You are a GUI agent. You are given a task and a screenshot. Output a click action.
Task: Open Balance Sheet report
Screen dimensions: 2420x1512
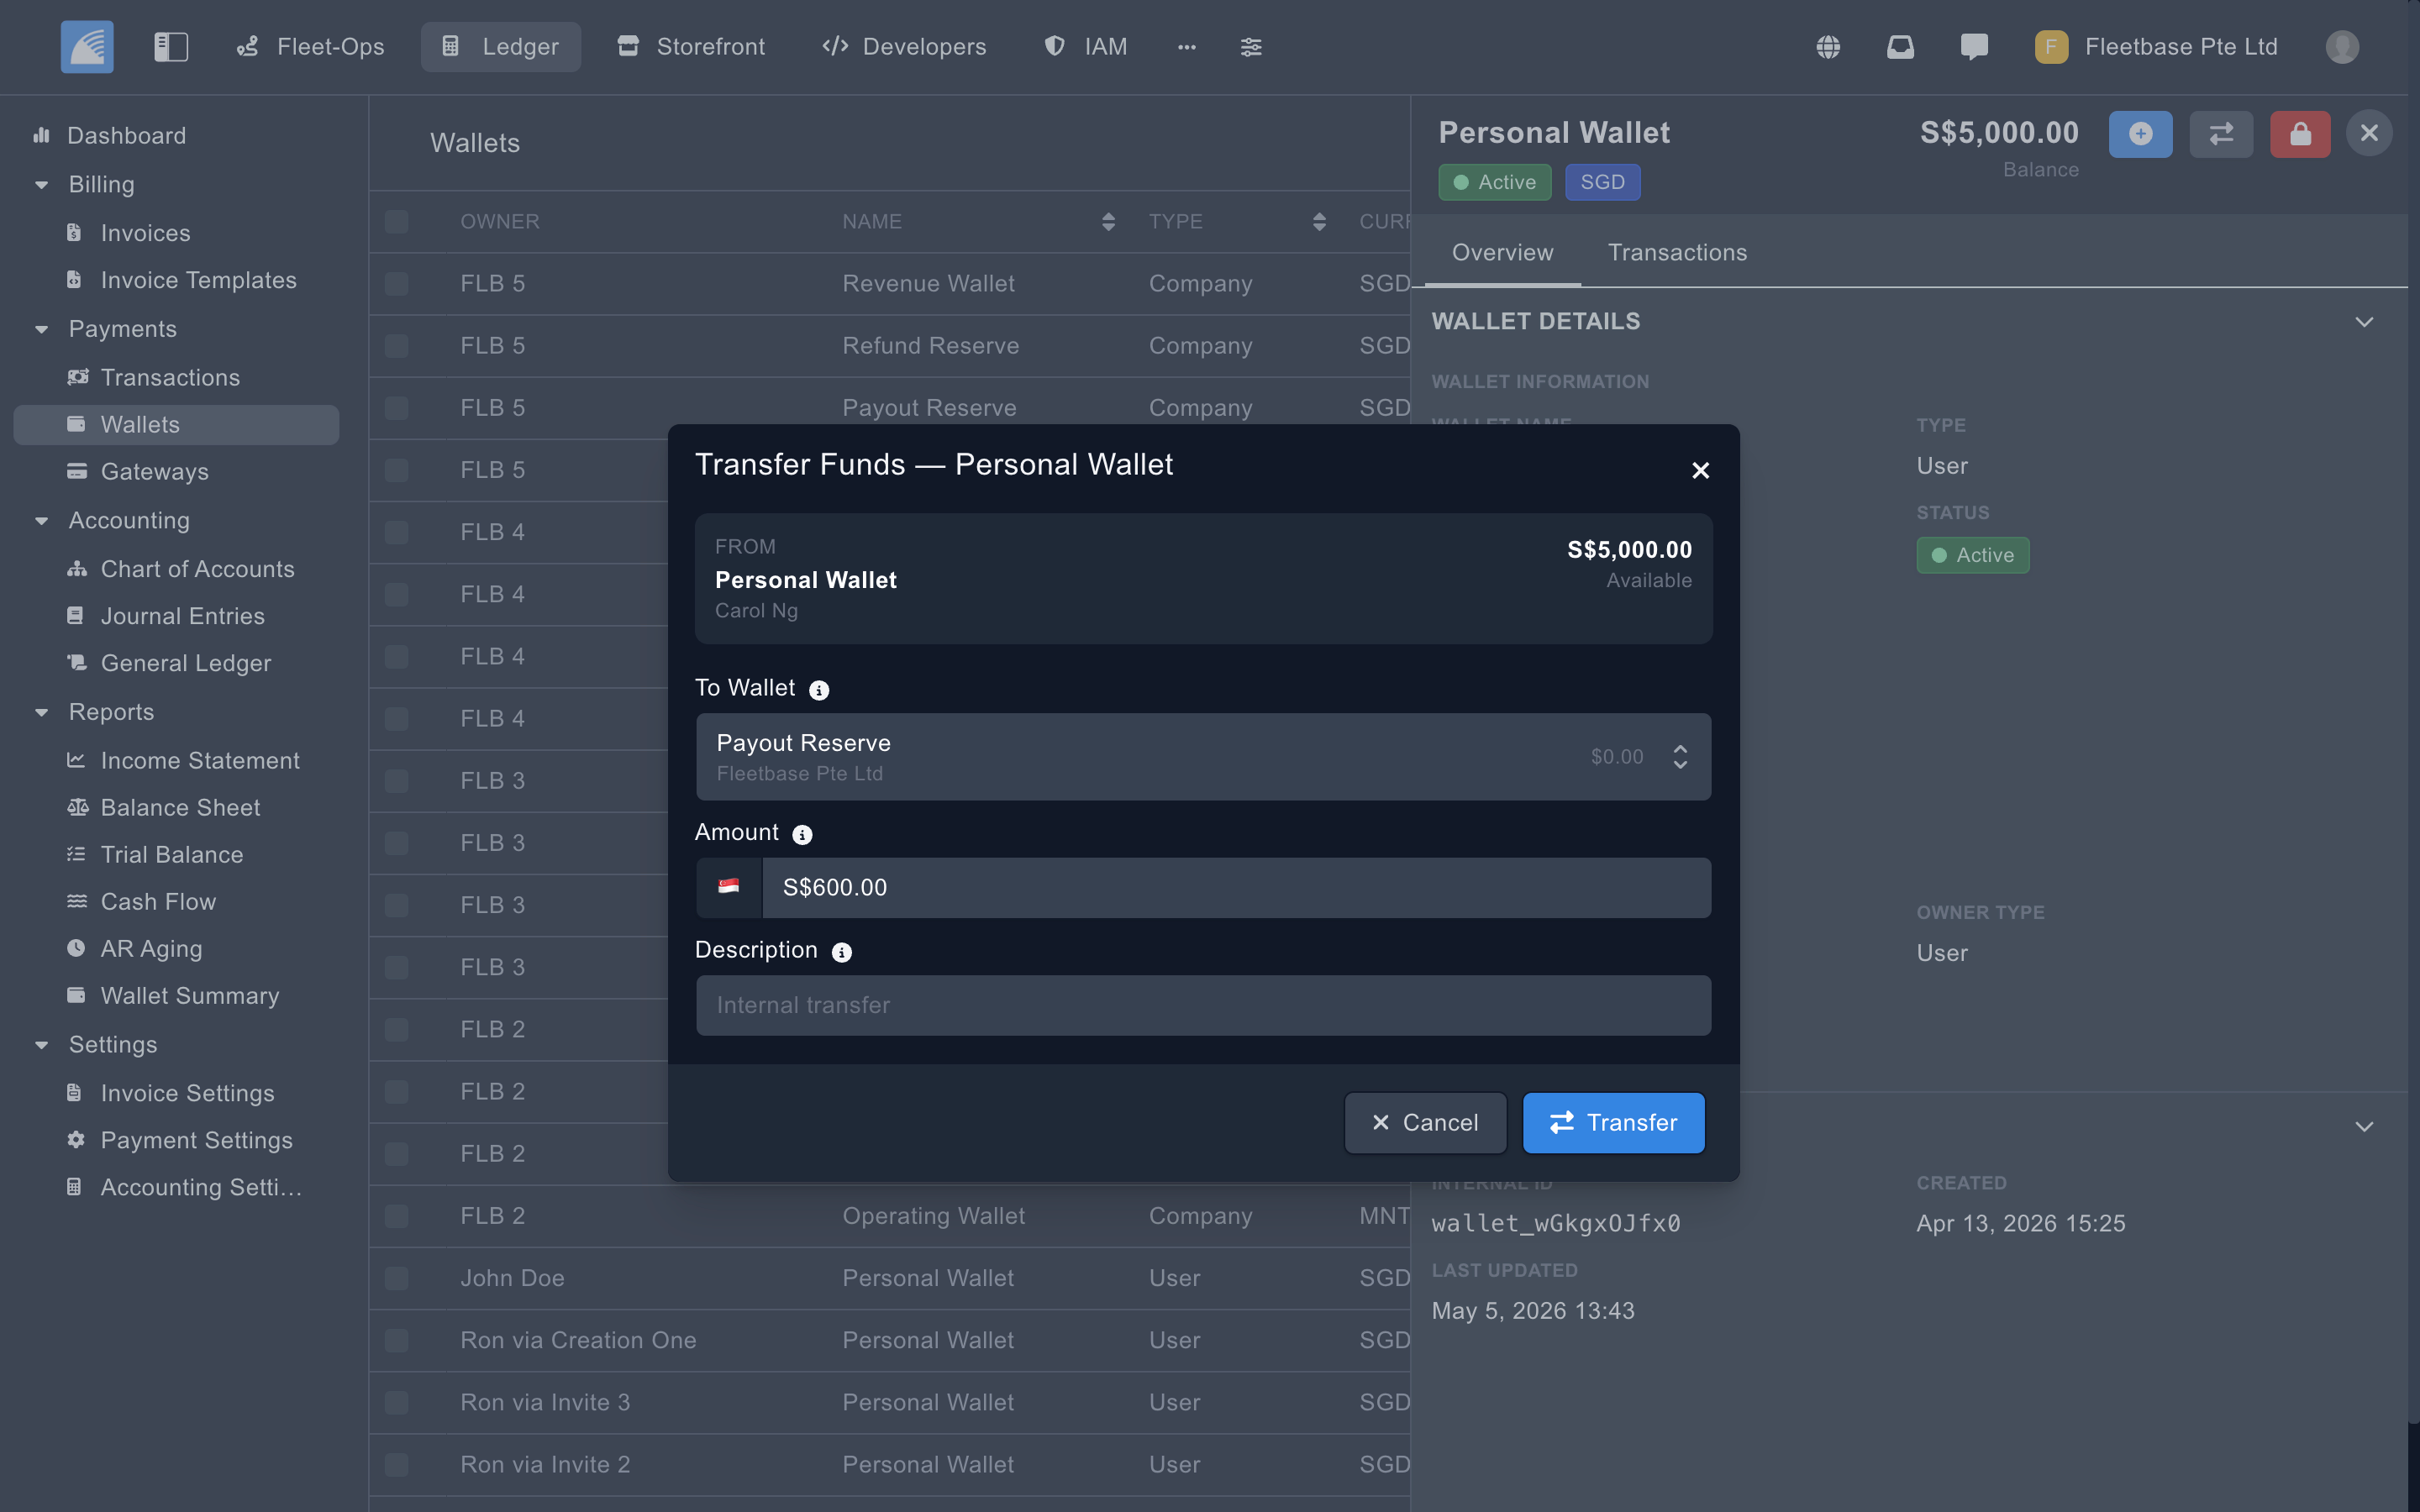pyautogui.click(x=180, y=807)
